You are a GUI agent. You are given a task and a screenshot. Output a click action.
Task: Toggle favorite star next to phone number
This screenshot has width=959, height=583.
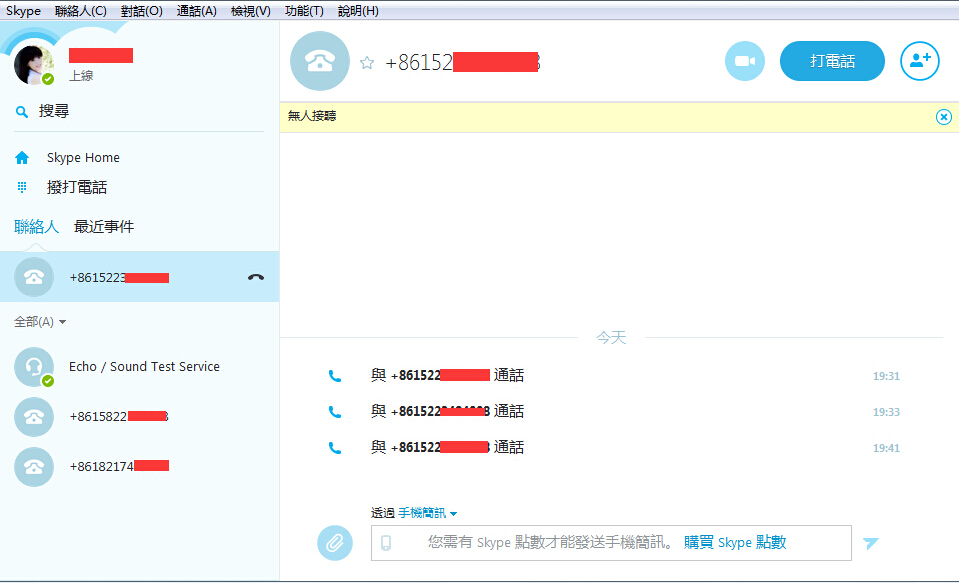coord(367,63)
